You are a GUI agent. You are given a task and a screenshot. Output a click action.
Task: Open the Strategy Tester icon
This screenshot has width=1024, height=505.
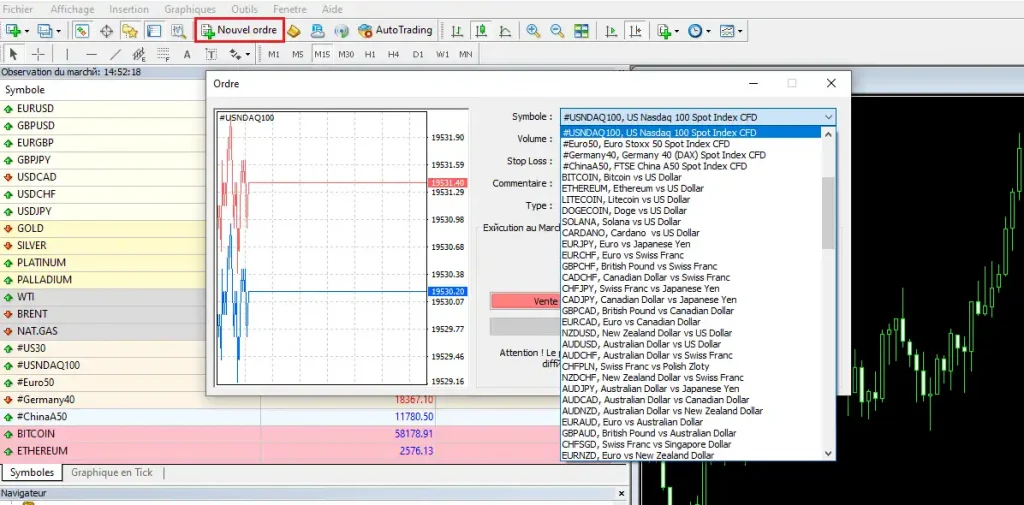tap(178, 31)
